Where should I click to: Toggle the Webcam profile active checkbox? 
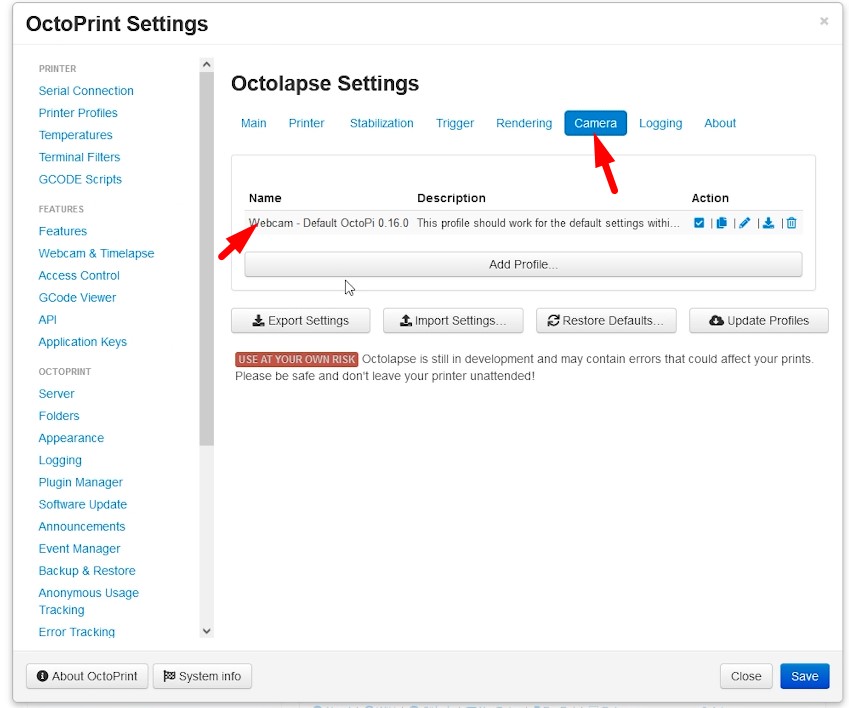click(699, 223)
